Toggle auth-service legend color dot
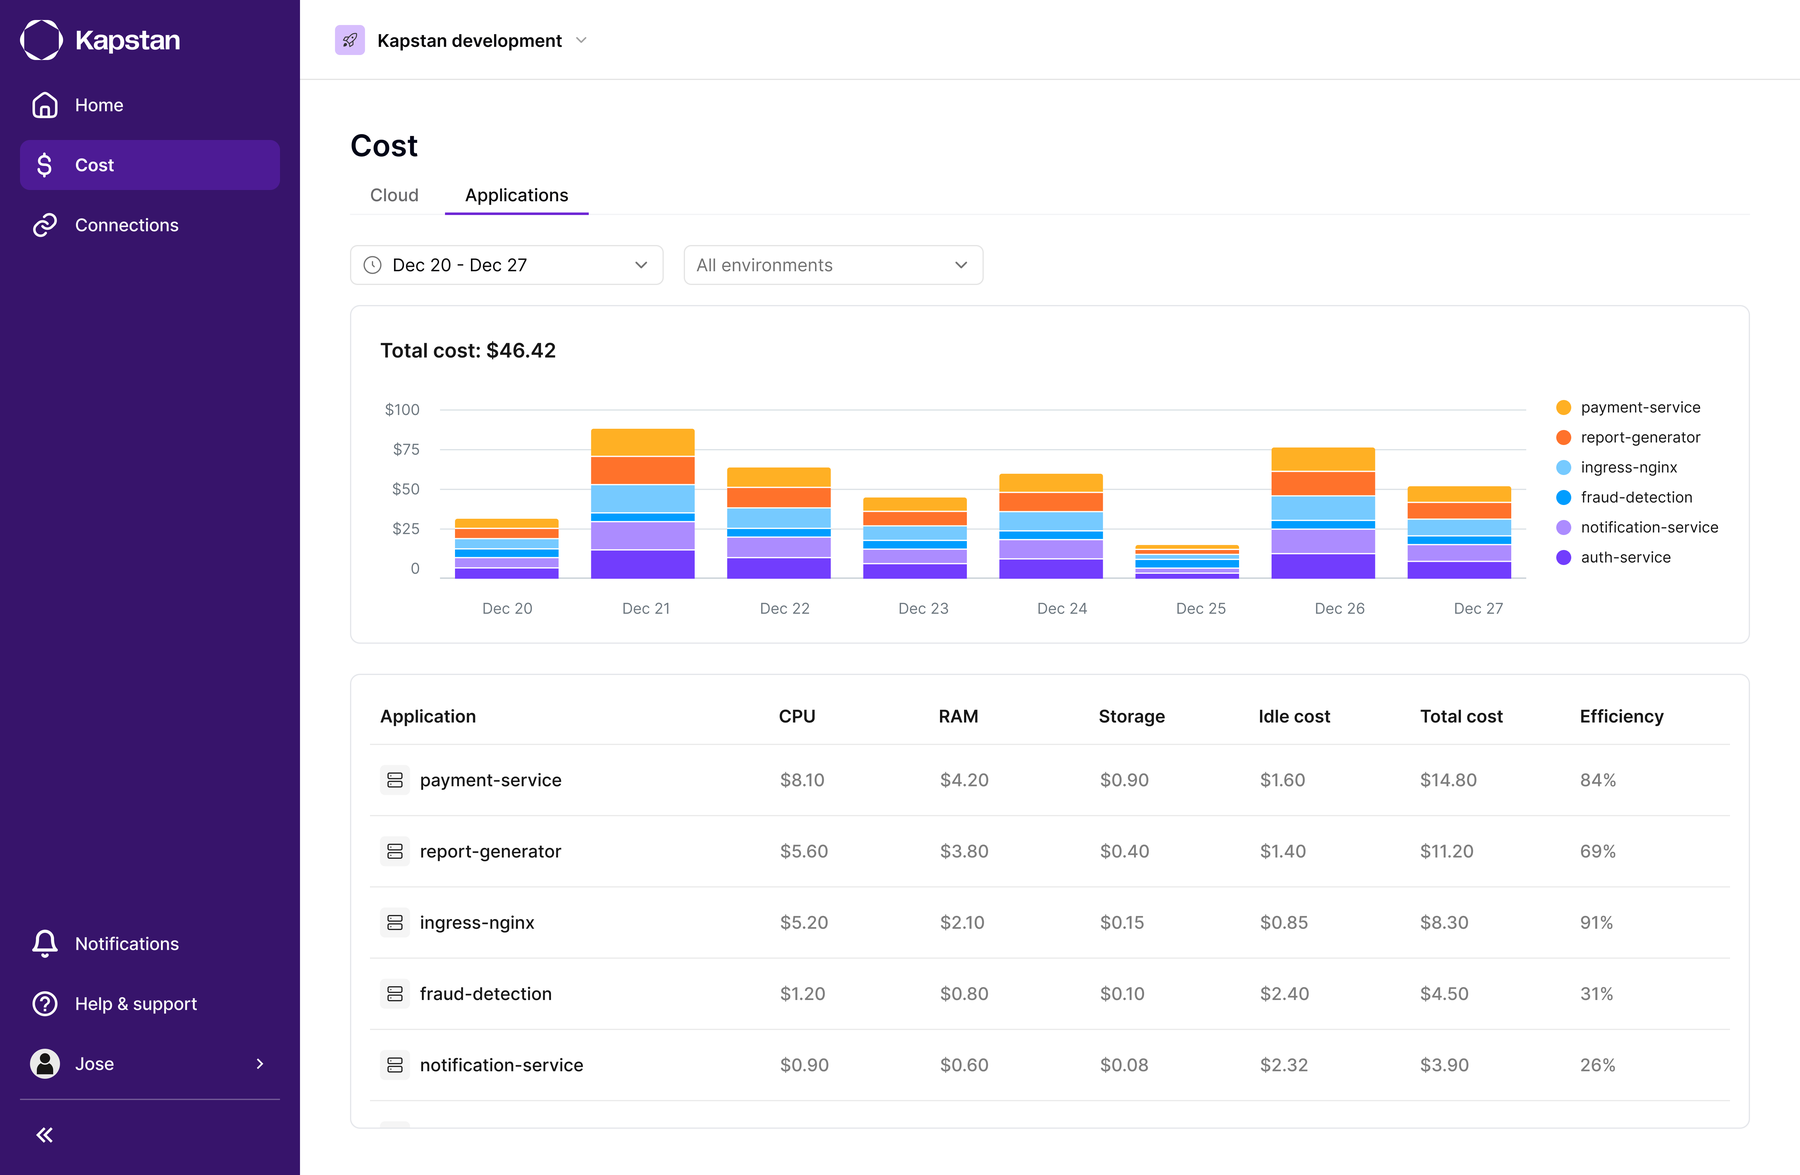 click(1564, 557)
